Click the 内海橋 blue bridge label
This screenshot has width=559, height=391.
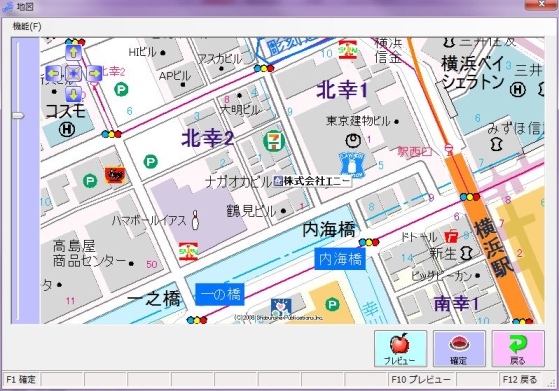click(340, 259)
